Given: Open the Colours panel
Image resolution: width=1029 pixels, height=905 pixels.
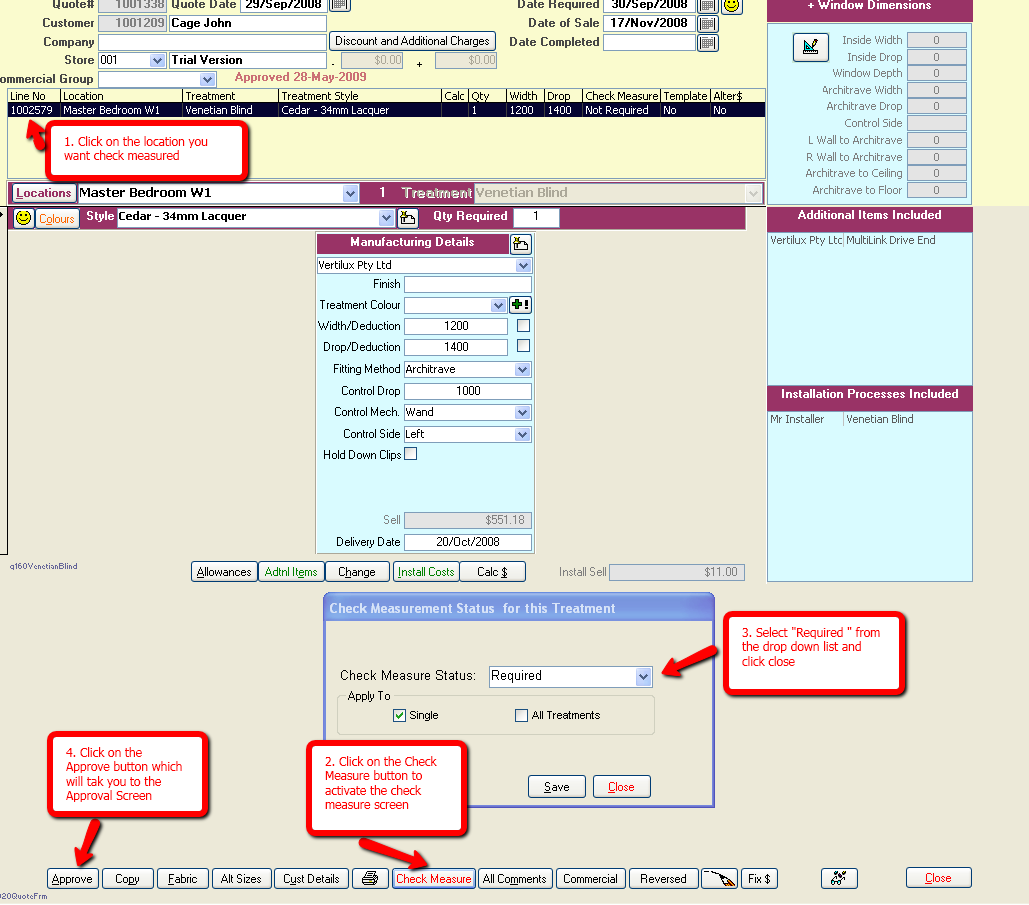Looking at the screenshot, I should 57,218.
